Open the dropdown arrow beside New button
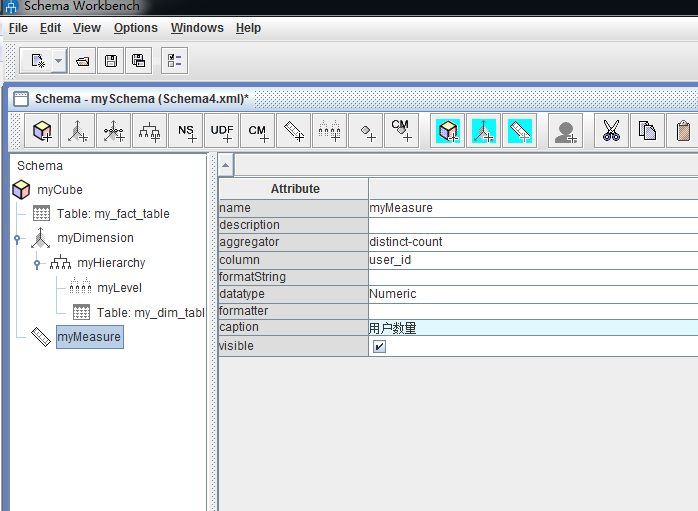Screen dimensions: 698x511 (x=58, y=61)
